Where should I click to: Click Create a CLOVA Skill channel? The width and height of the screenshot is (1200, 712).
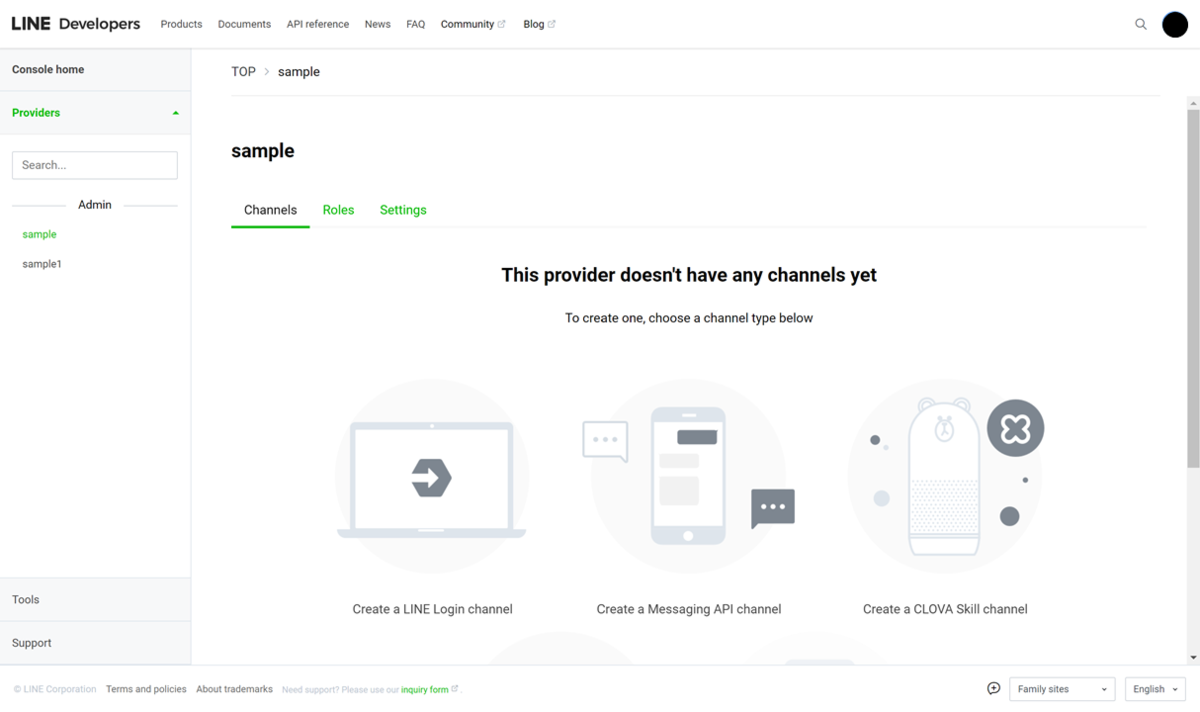click(x=945, y=609)
